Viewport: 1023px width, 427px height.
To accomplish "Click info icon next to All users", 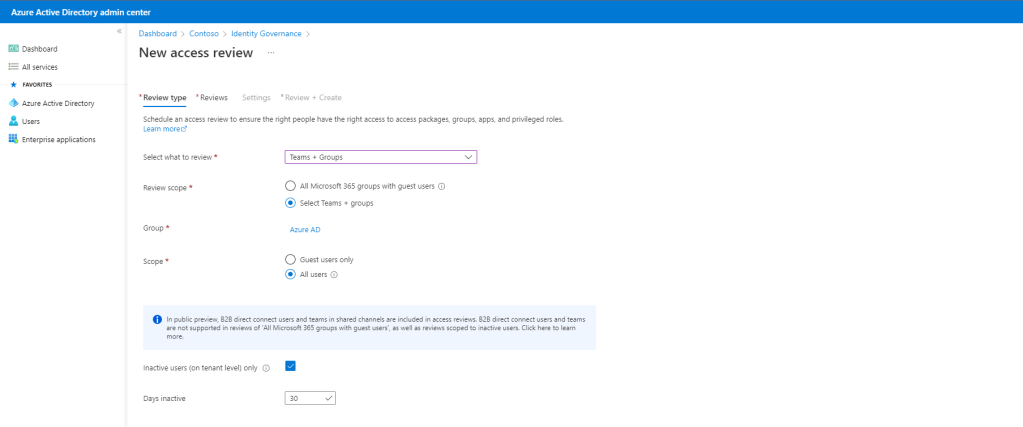I will 334,275.
